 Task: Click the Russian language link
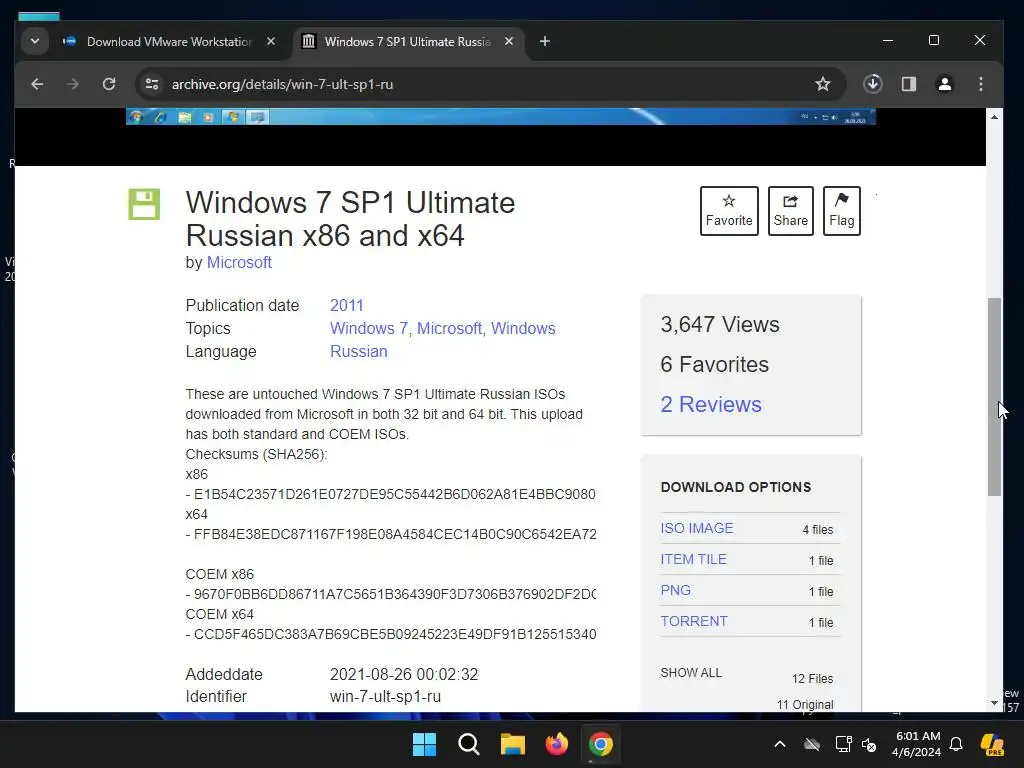(x=359, y=351)
